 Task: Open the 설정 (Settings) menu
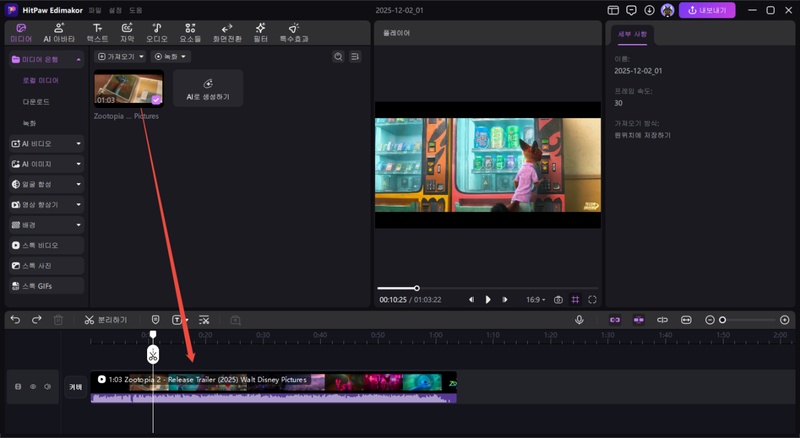point(115,10)
